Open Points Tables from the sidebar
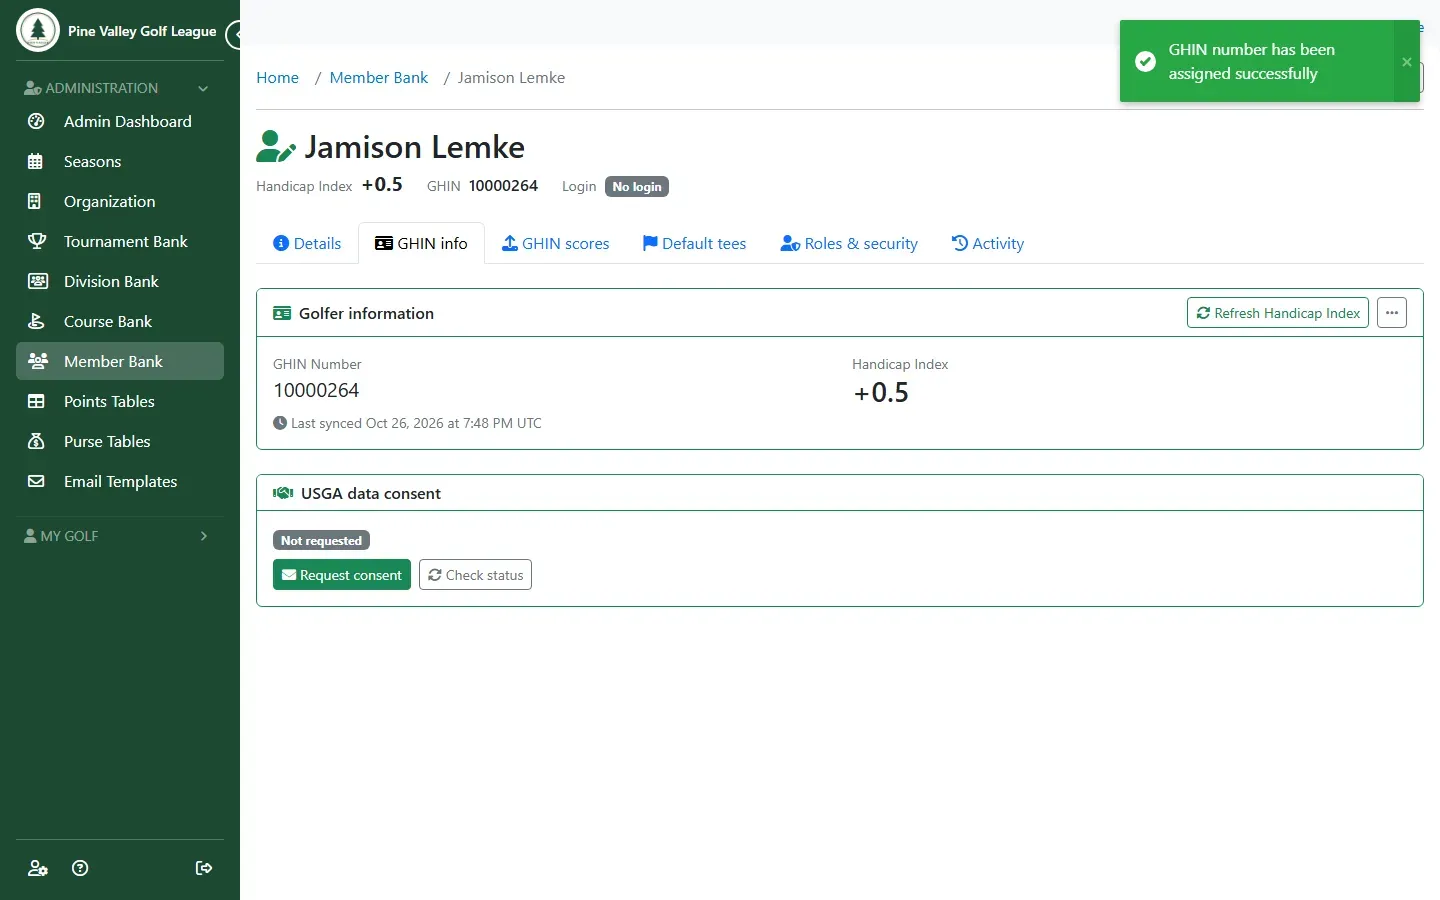Image resolution: width=1440 pixels, height=900 pixels. [x=120, y=401]
